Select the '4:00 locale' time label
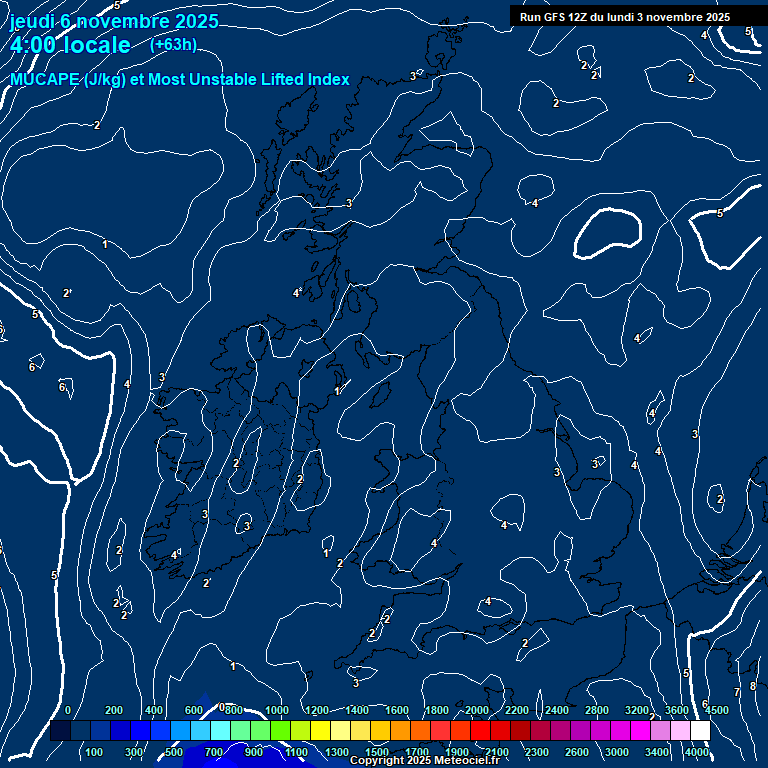 [70, 45]
